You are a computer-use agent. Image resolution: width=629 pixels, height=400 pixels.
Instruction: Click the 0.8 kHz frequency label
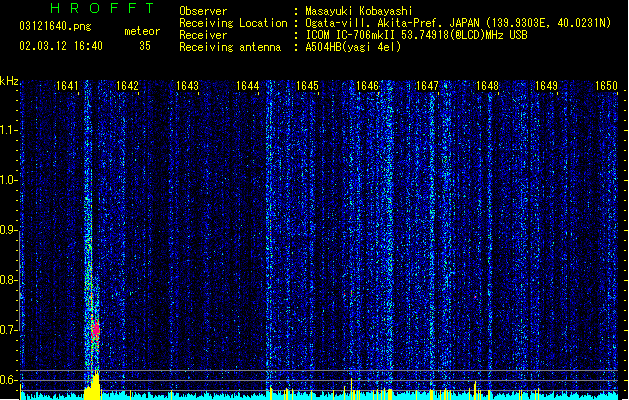(x=8, y=280)
